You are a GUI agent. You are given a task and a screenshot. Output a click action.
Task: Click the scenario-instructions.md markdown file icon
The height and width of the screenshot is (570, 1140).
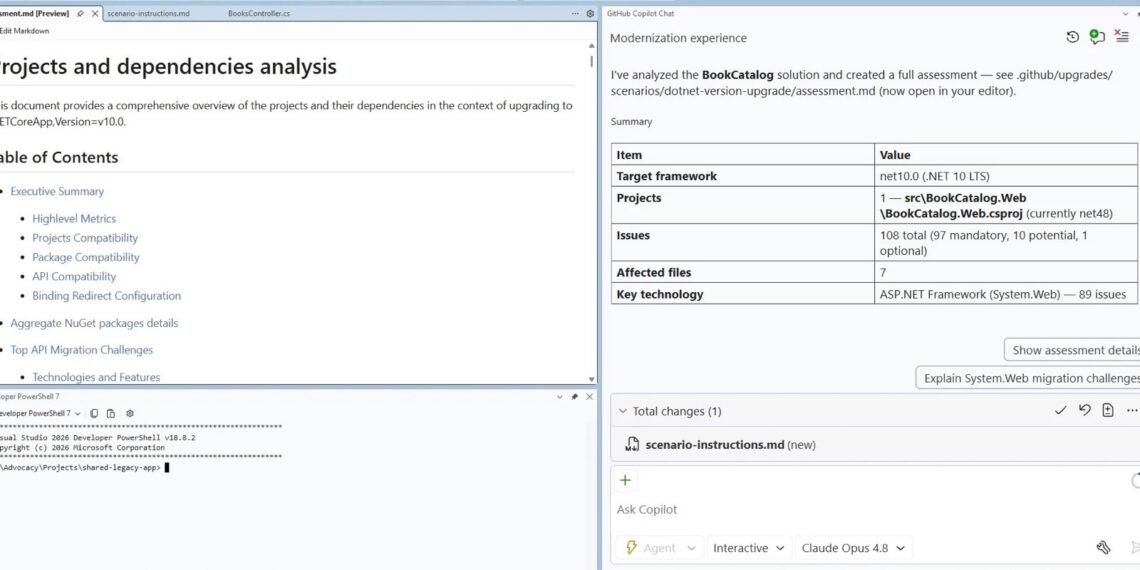pos(633,444)
